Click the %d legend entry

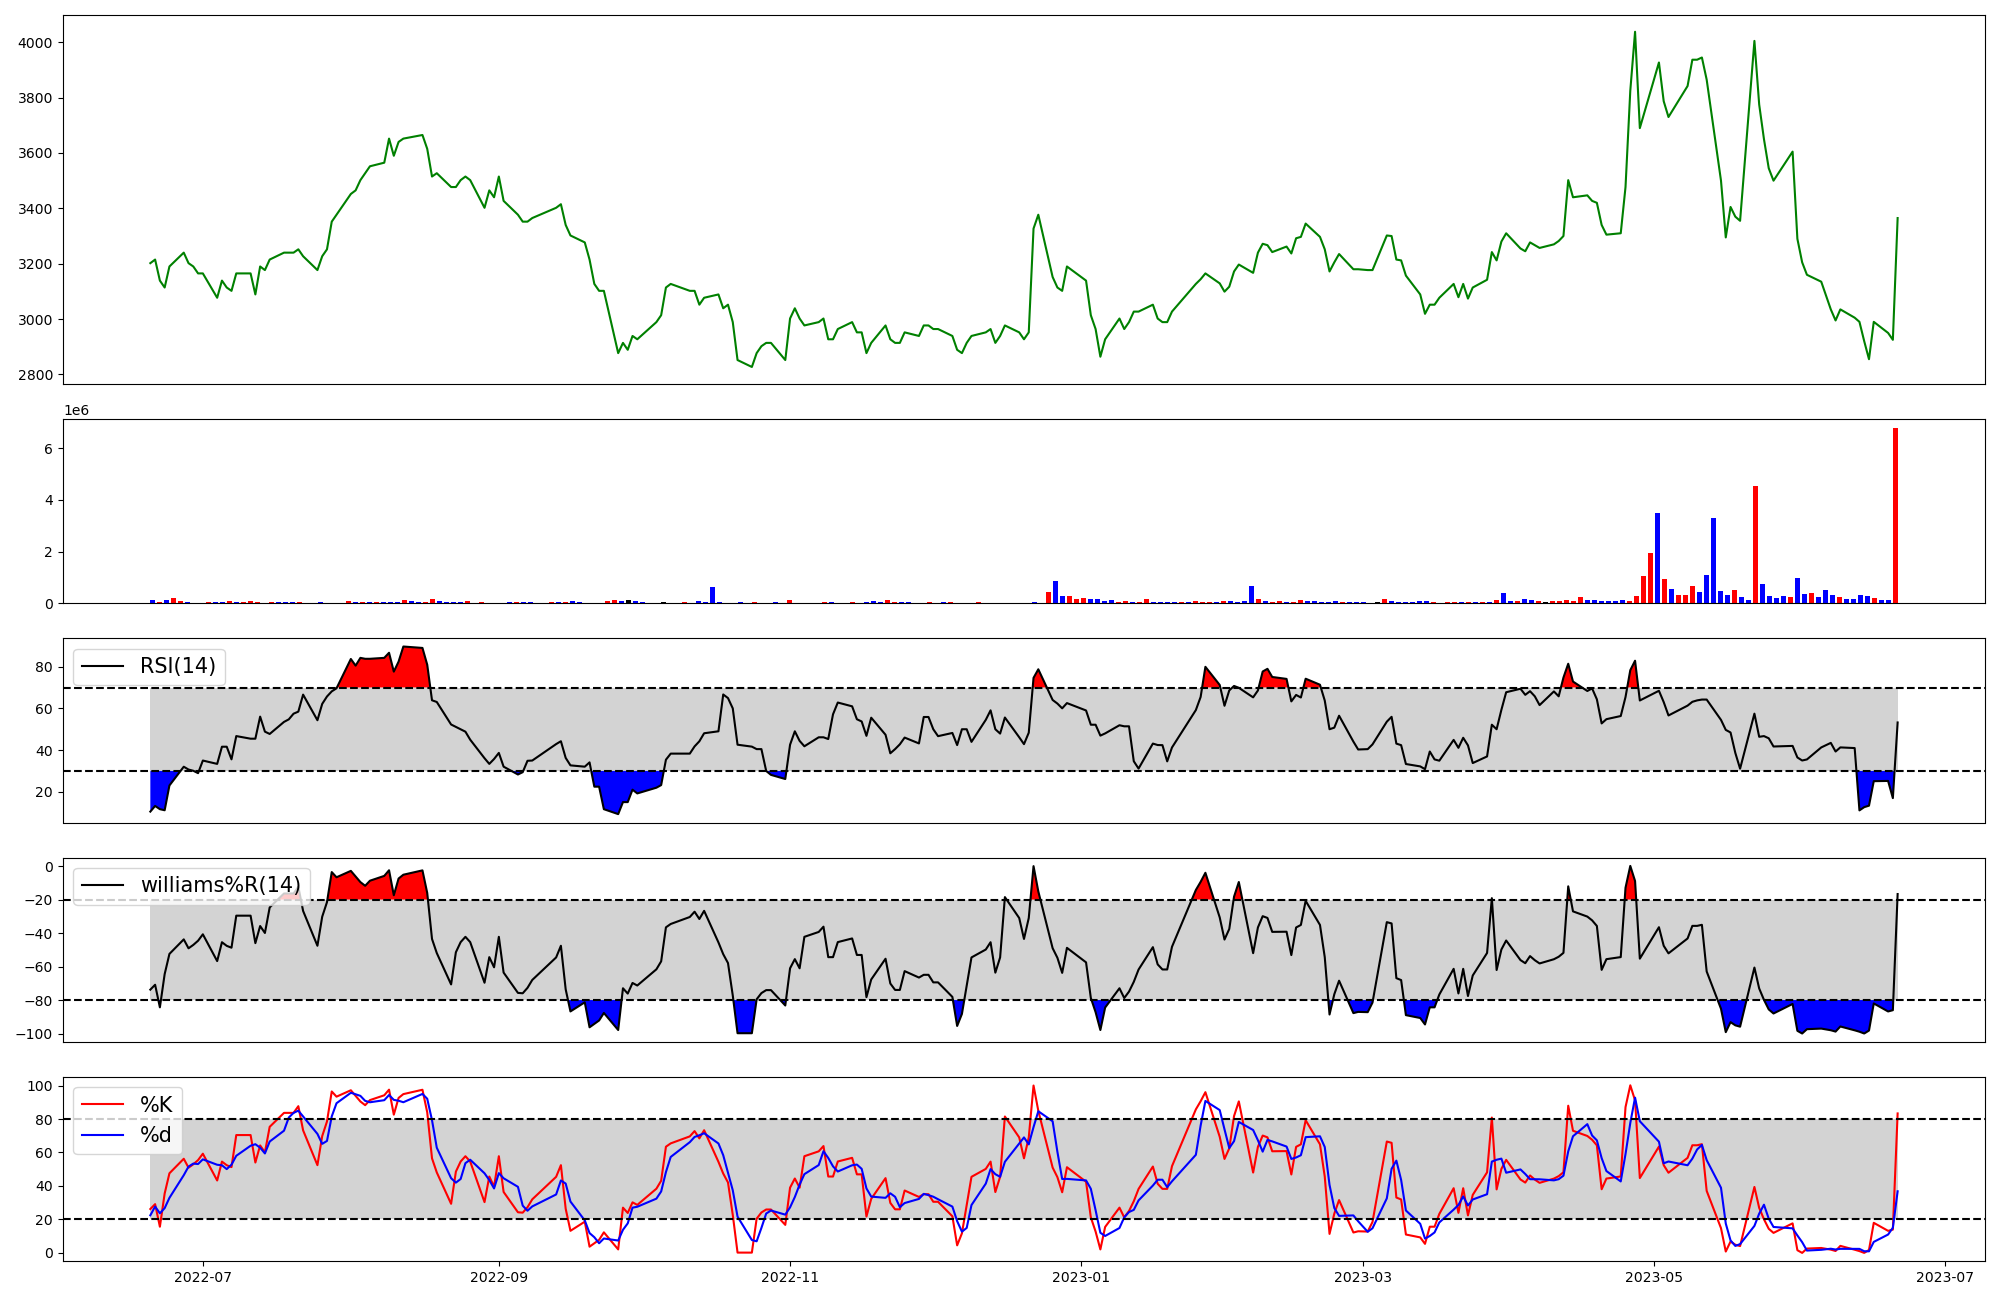(x=156, y=1135)
